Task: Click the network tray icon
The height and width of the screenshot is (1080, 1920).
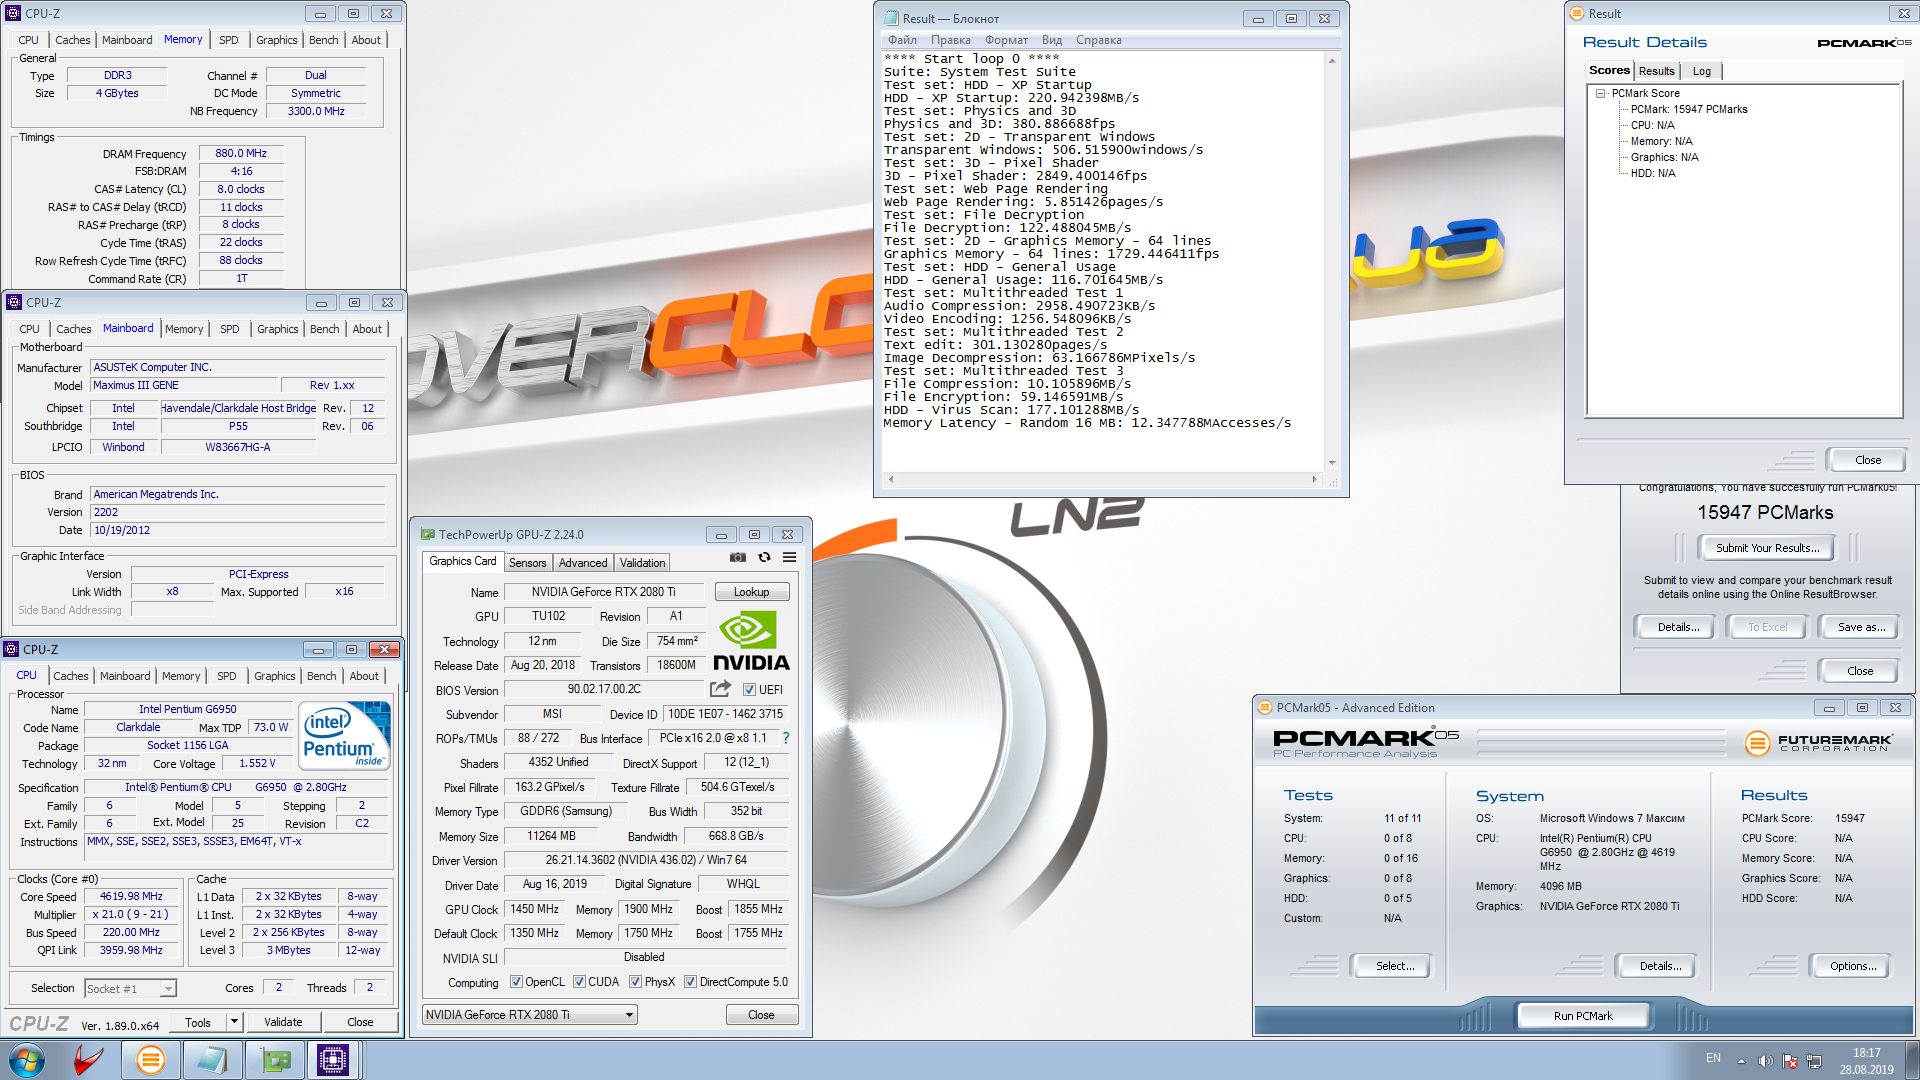Action: click(1814, 1061)
